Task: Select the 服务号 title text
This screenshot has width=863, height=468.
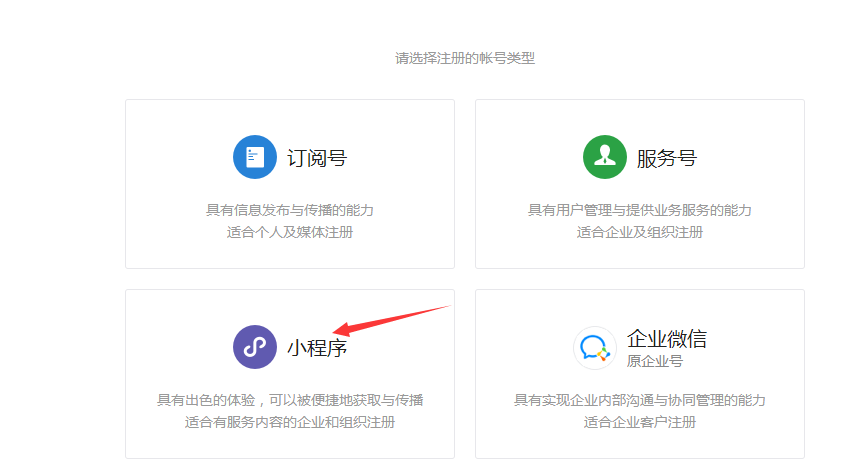Action: (x=667, y=159)
